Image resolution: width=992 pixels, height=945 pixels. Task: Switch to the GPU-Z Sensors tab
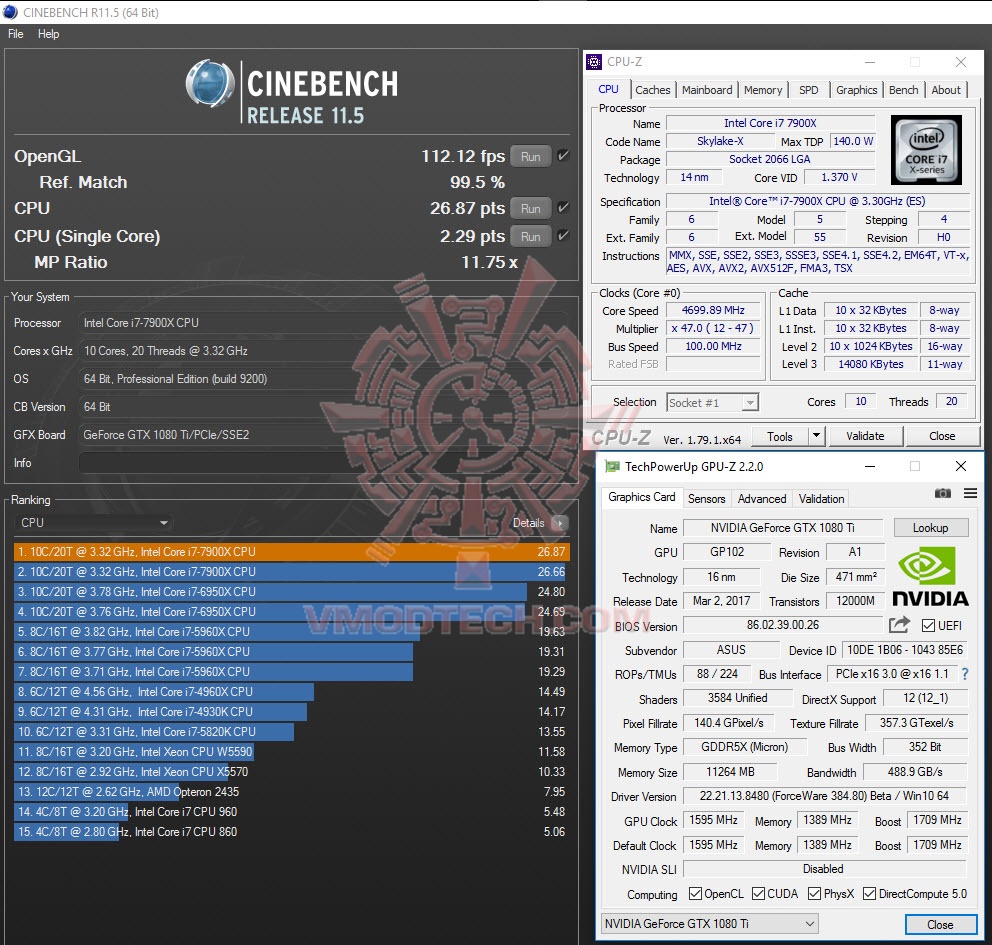pos(707,498)
